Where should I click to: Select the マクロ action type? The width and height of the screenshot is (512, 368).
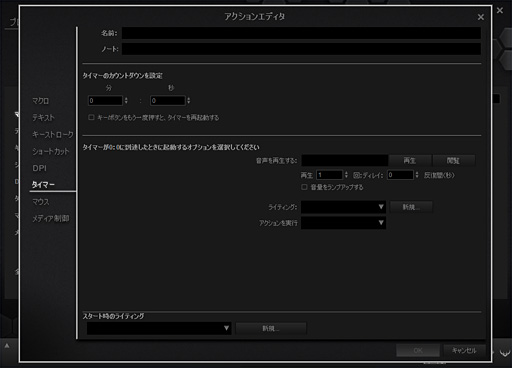click(x=40, y=101)
